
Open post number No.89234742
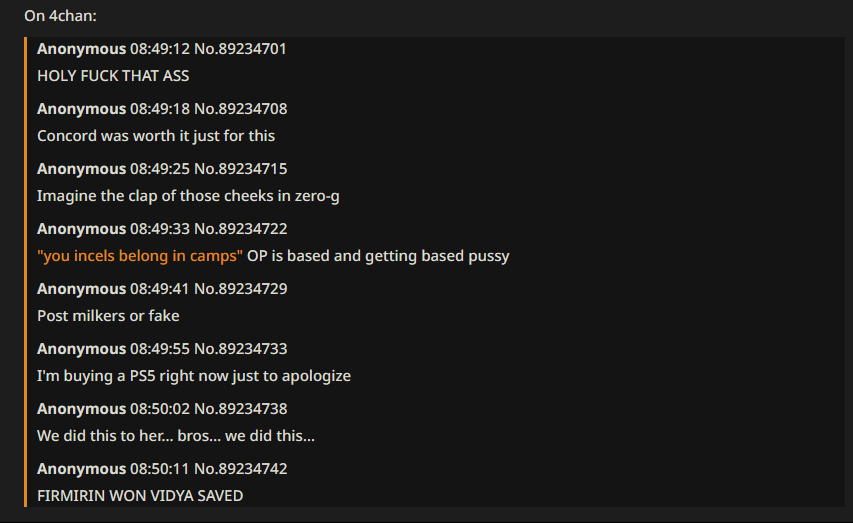tap(240, 469)
